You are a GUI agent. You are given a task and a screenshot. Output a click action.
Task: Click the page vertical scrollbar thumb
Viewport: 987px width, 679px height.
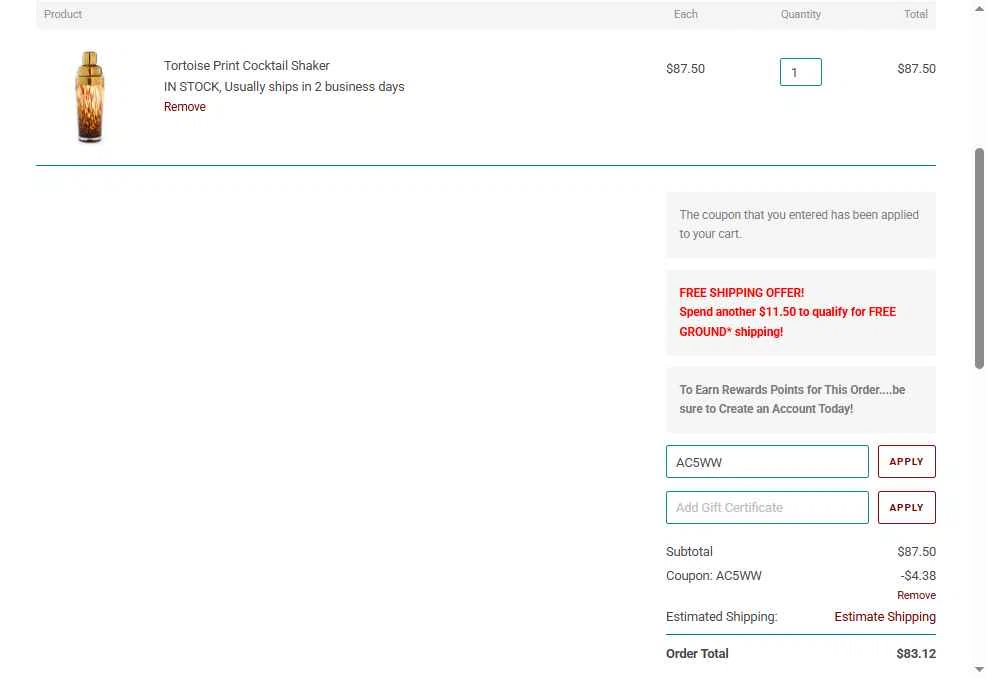point(979,258)
